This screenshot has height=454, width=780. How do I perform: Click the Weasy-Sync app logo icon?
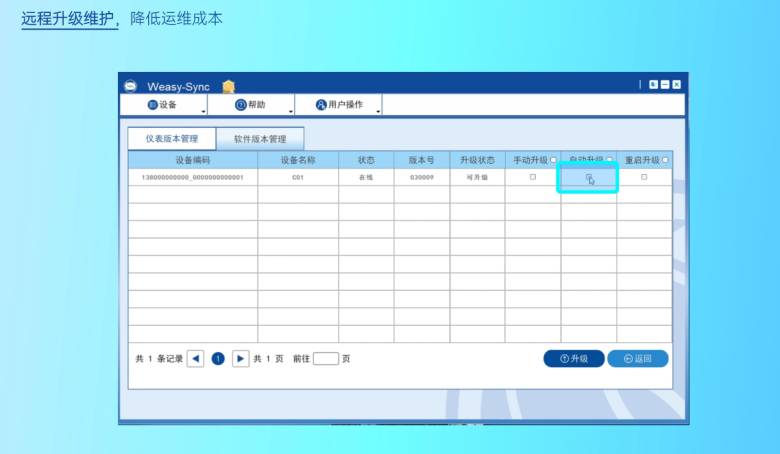click(129, 86)
